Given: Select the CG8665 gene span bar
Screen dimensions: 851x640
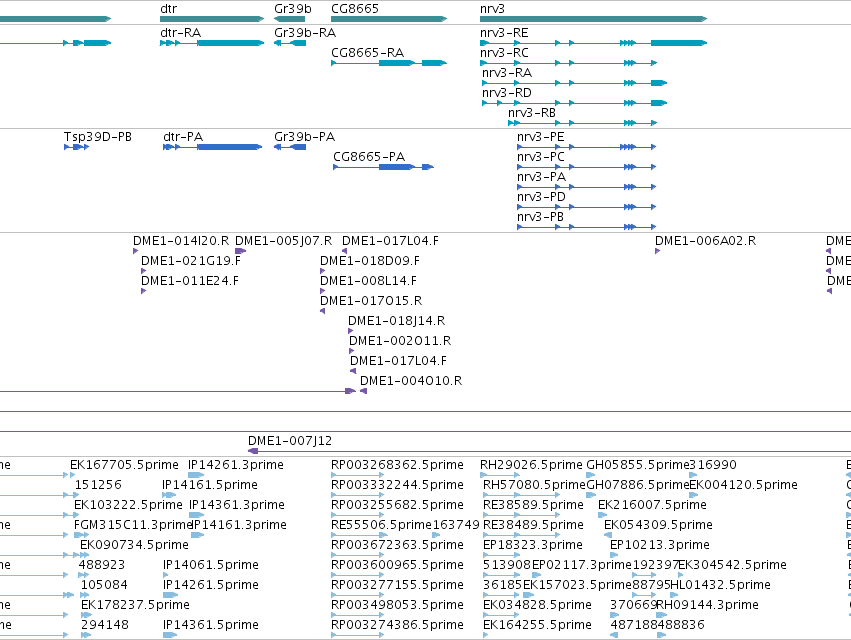Looking at the screenshot, I should [389, 19].
